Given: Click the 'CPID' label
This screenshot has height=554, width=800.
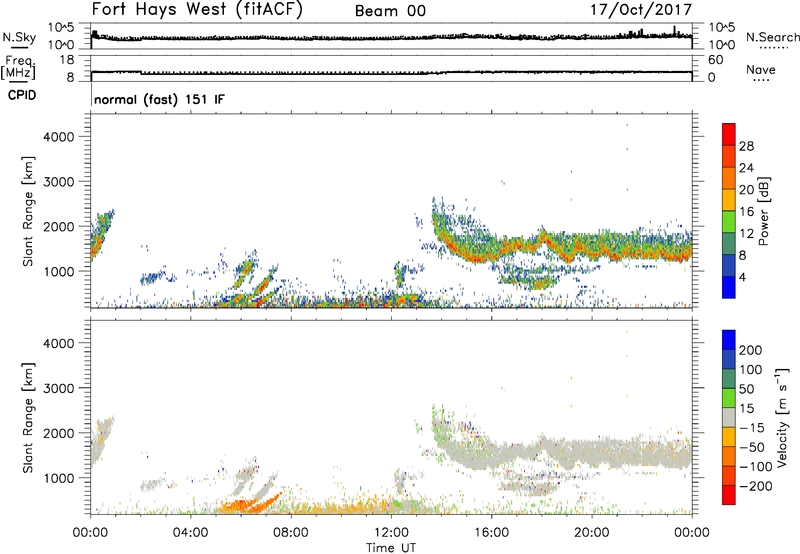Looking at the screenshot, I should (22, 95).
